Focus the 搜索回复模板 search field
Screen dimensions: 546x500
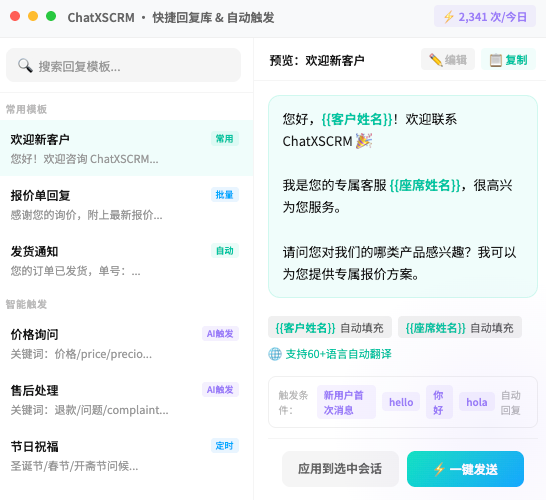(123, 65)
